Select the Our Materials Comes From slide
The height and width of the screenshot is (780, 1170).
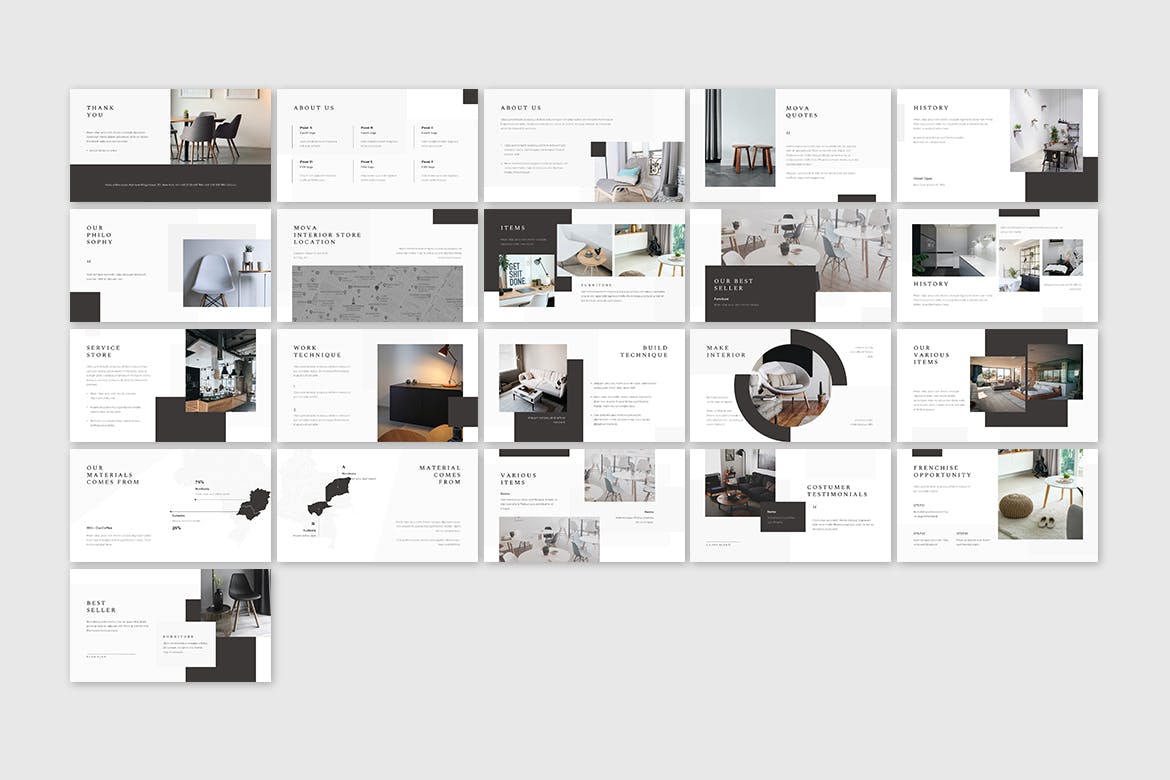(170, 505)
